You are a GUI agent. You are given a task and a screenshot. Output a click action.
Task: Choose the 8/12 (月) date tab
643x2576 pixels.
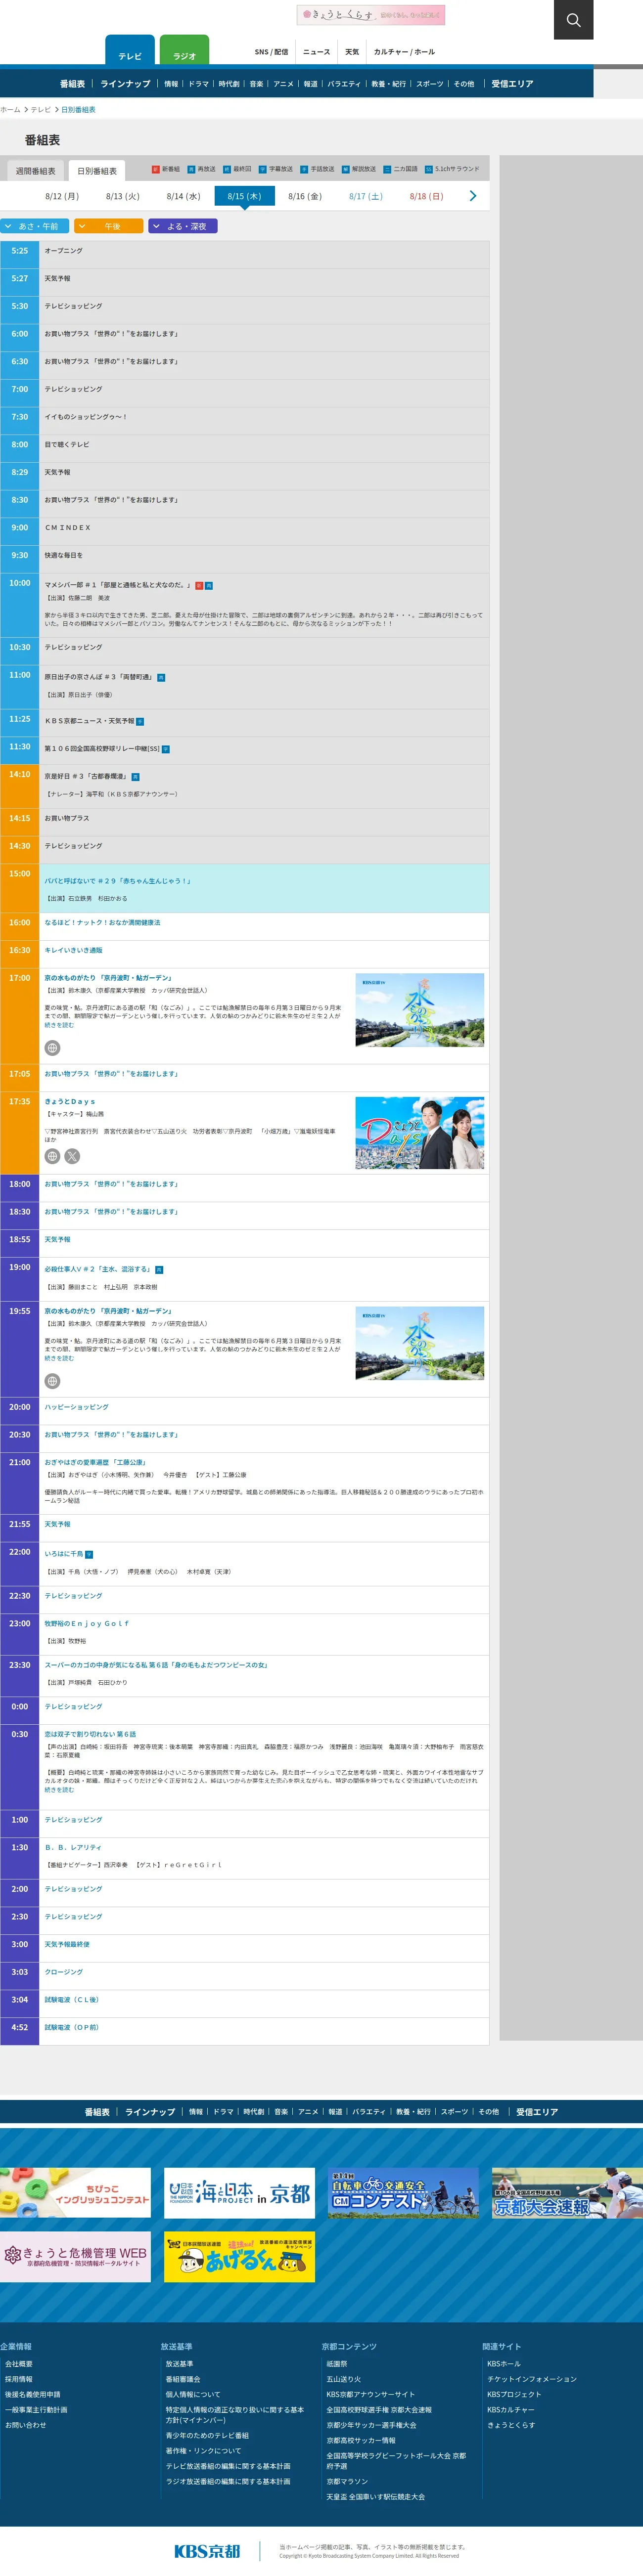click(62, 196)
